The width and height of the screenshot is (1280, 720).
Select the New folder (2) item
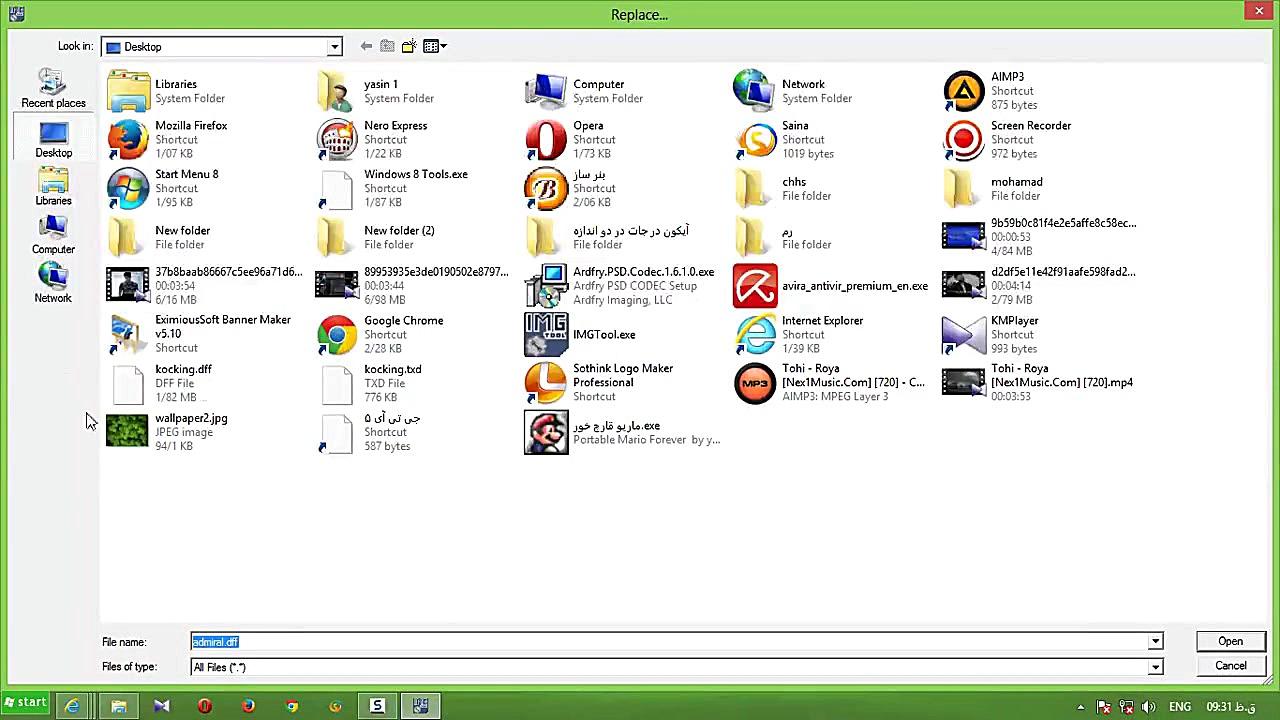click(x=376, y=237)
